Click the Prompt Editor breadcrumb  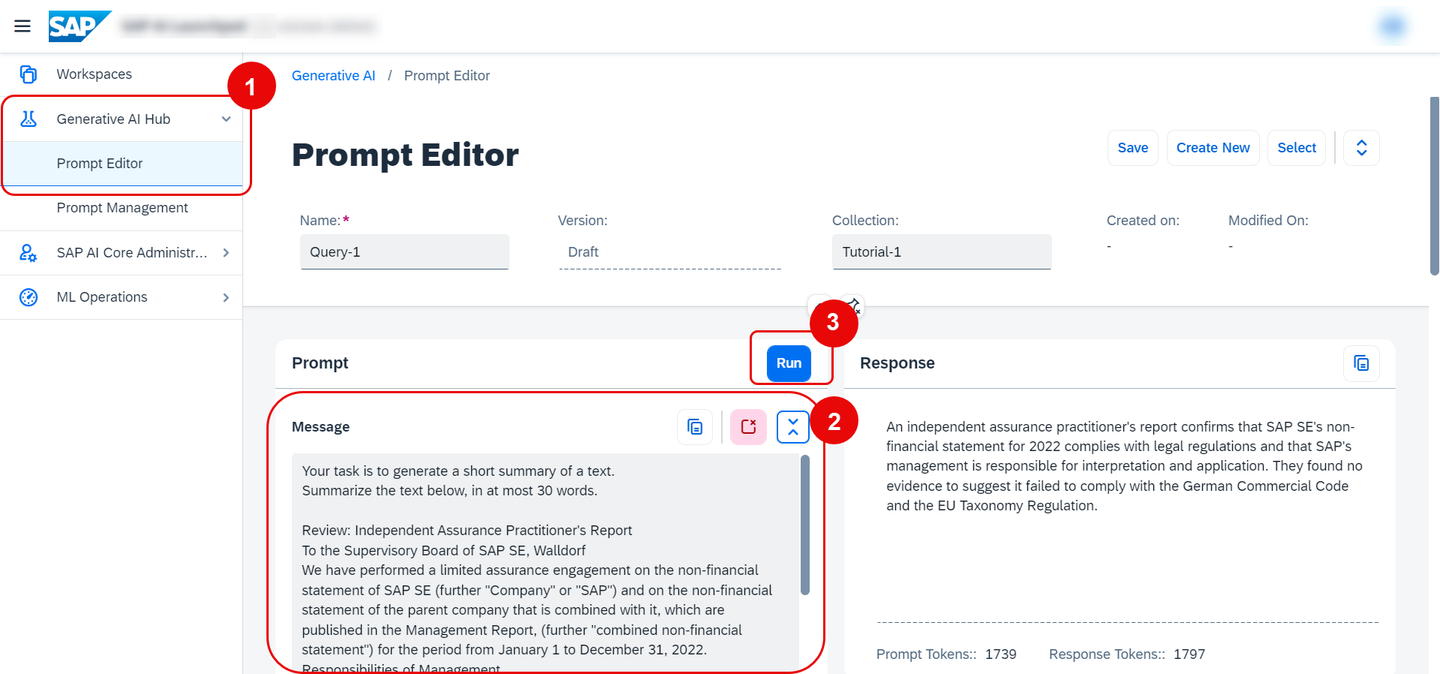[447, 76]
